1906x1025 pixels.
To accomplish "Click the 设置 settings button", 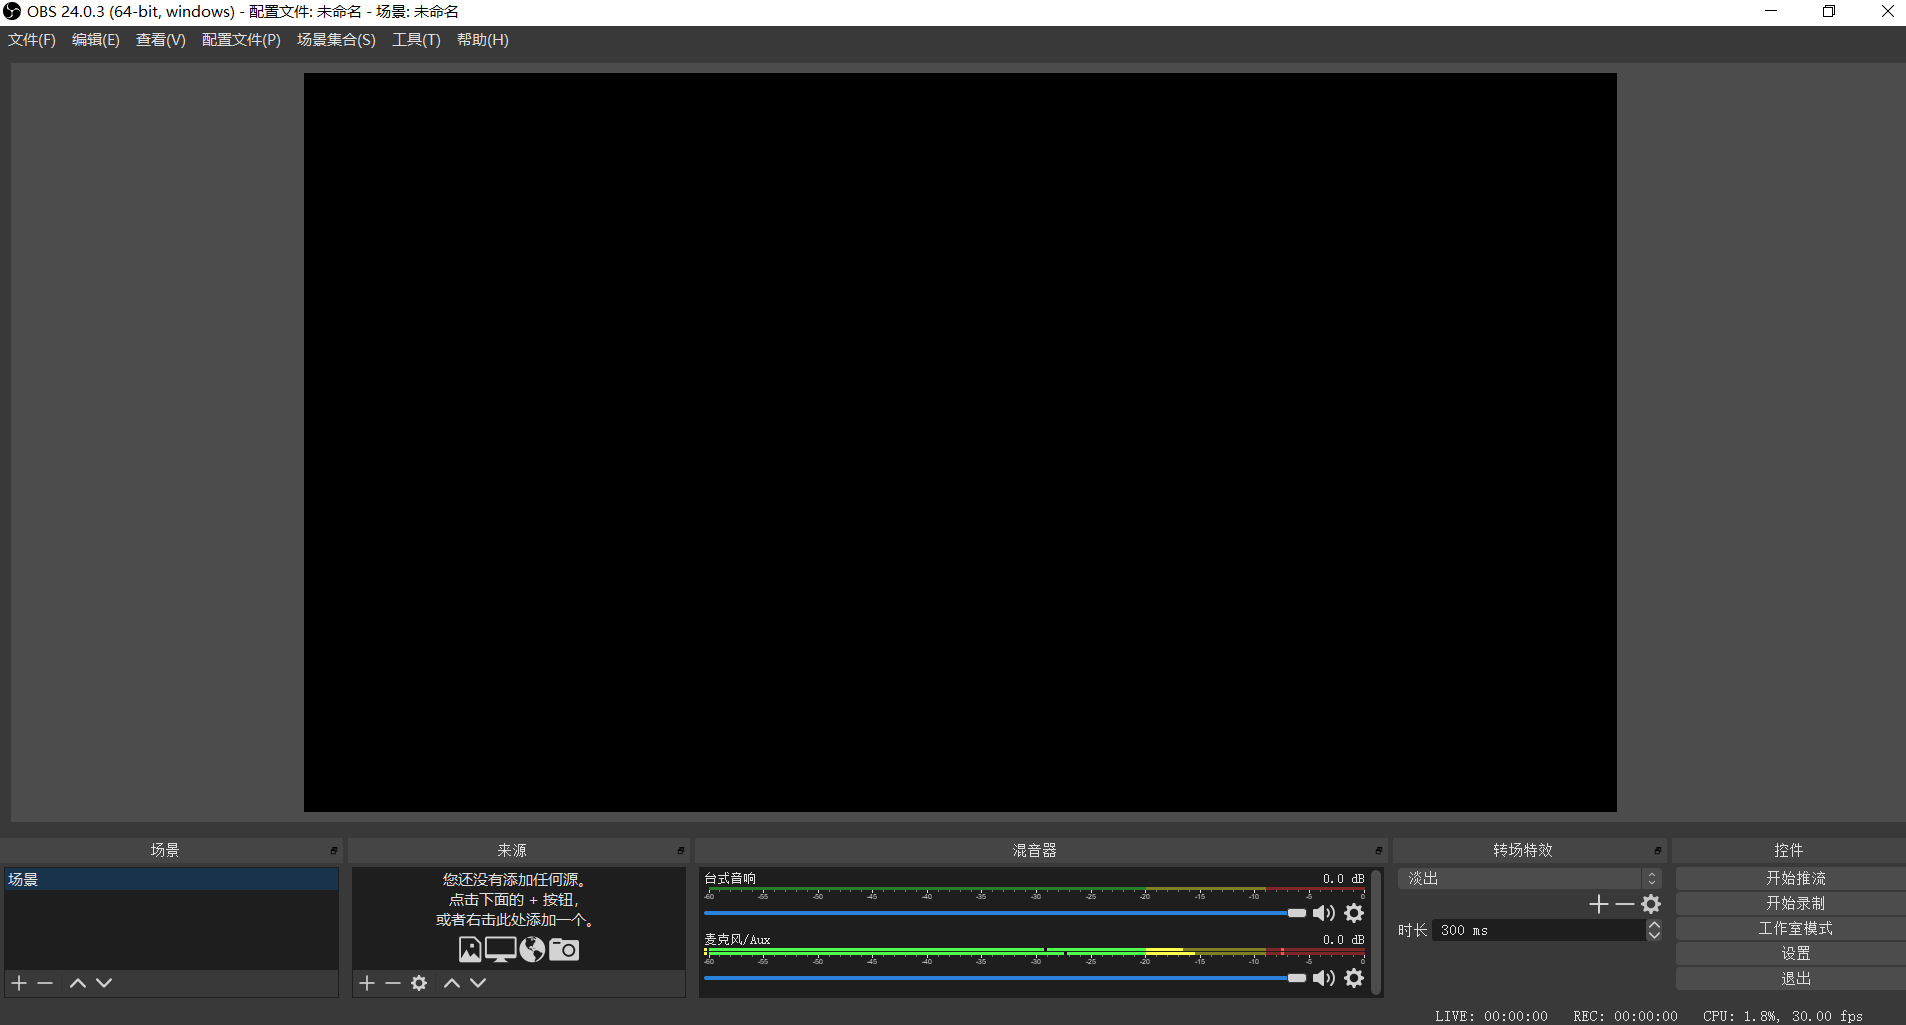I will click(1795, 954).
